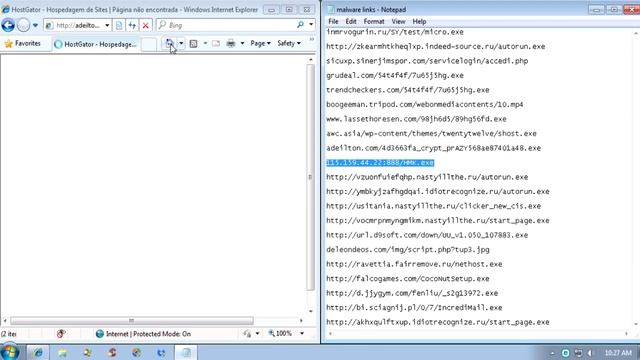Select the Notepad taskbar button
640x360 pixels.
click(186, 352)
